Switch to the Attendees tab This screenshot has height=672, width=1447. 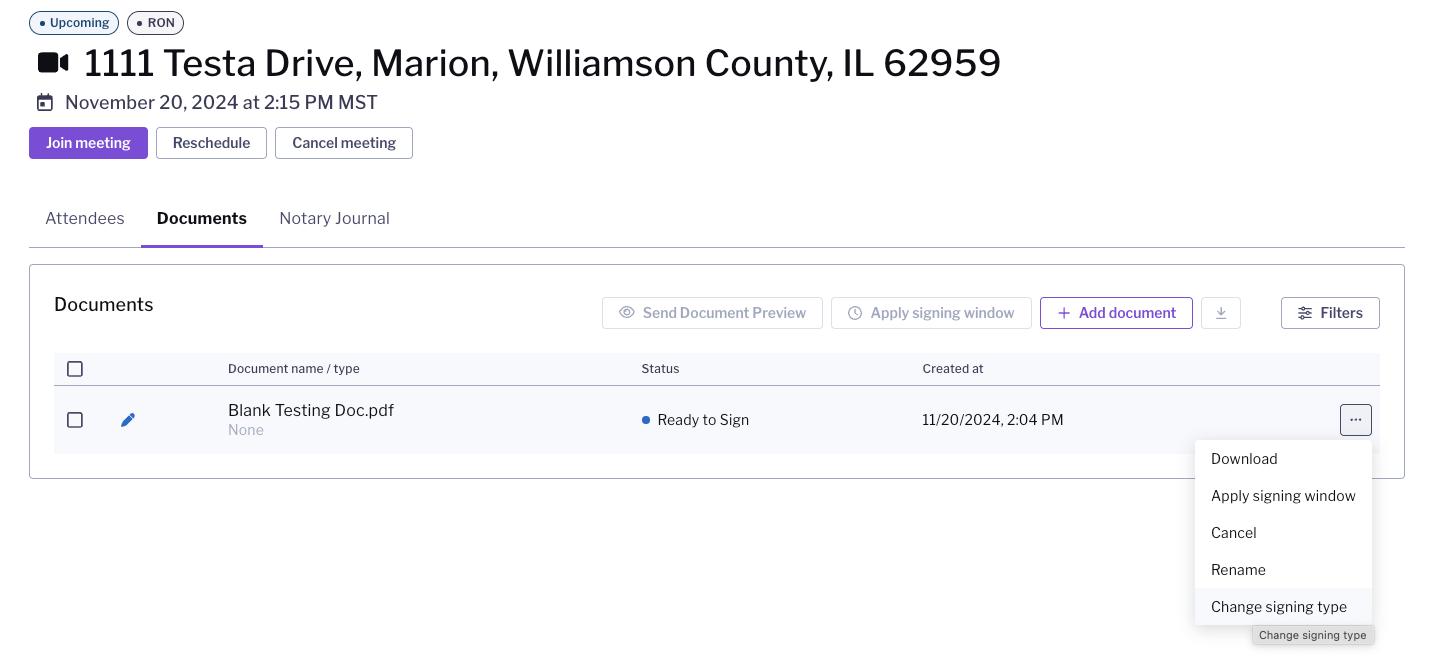85,218
